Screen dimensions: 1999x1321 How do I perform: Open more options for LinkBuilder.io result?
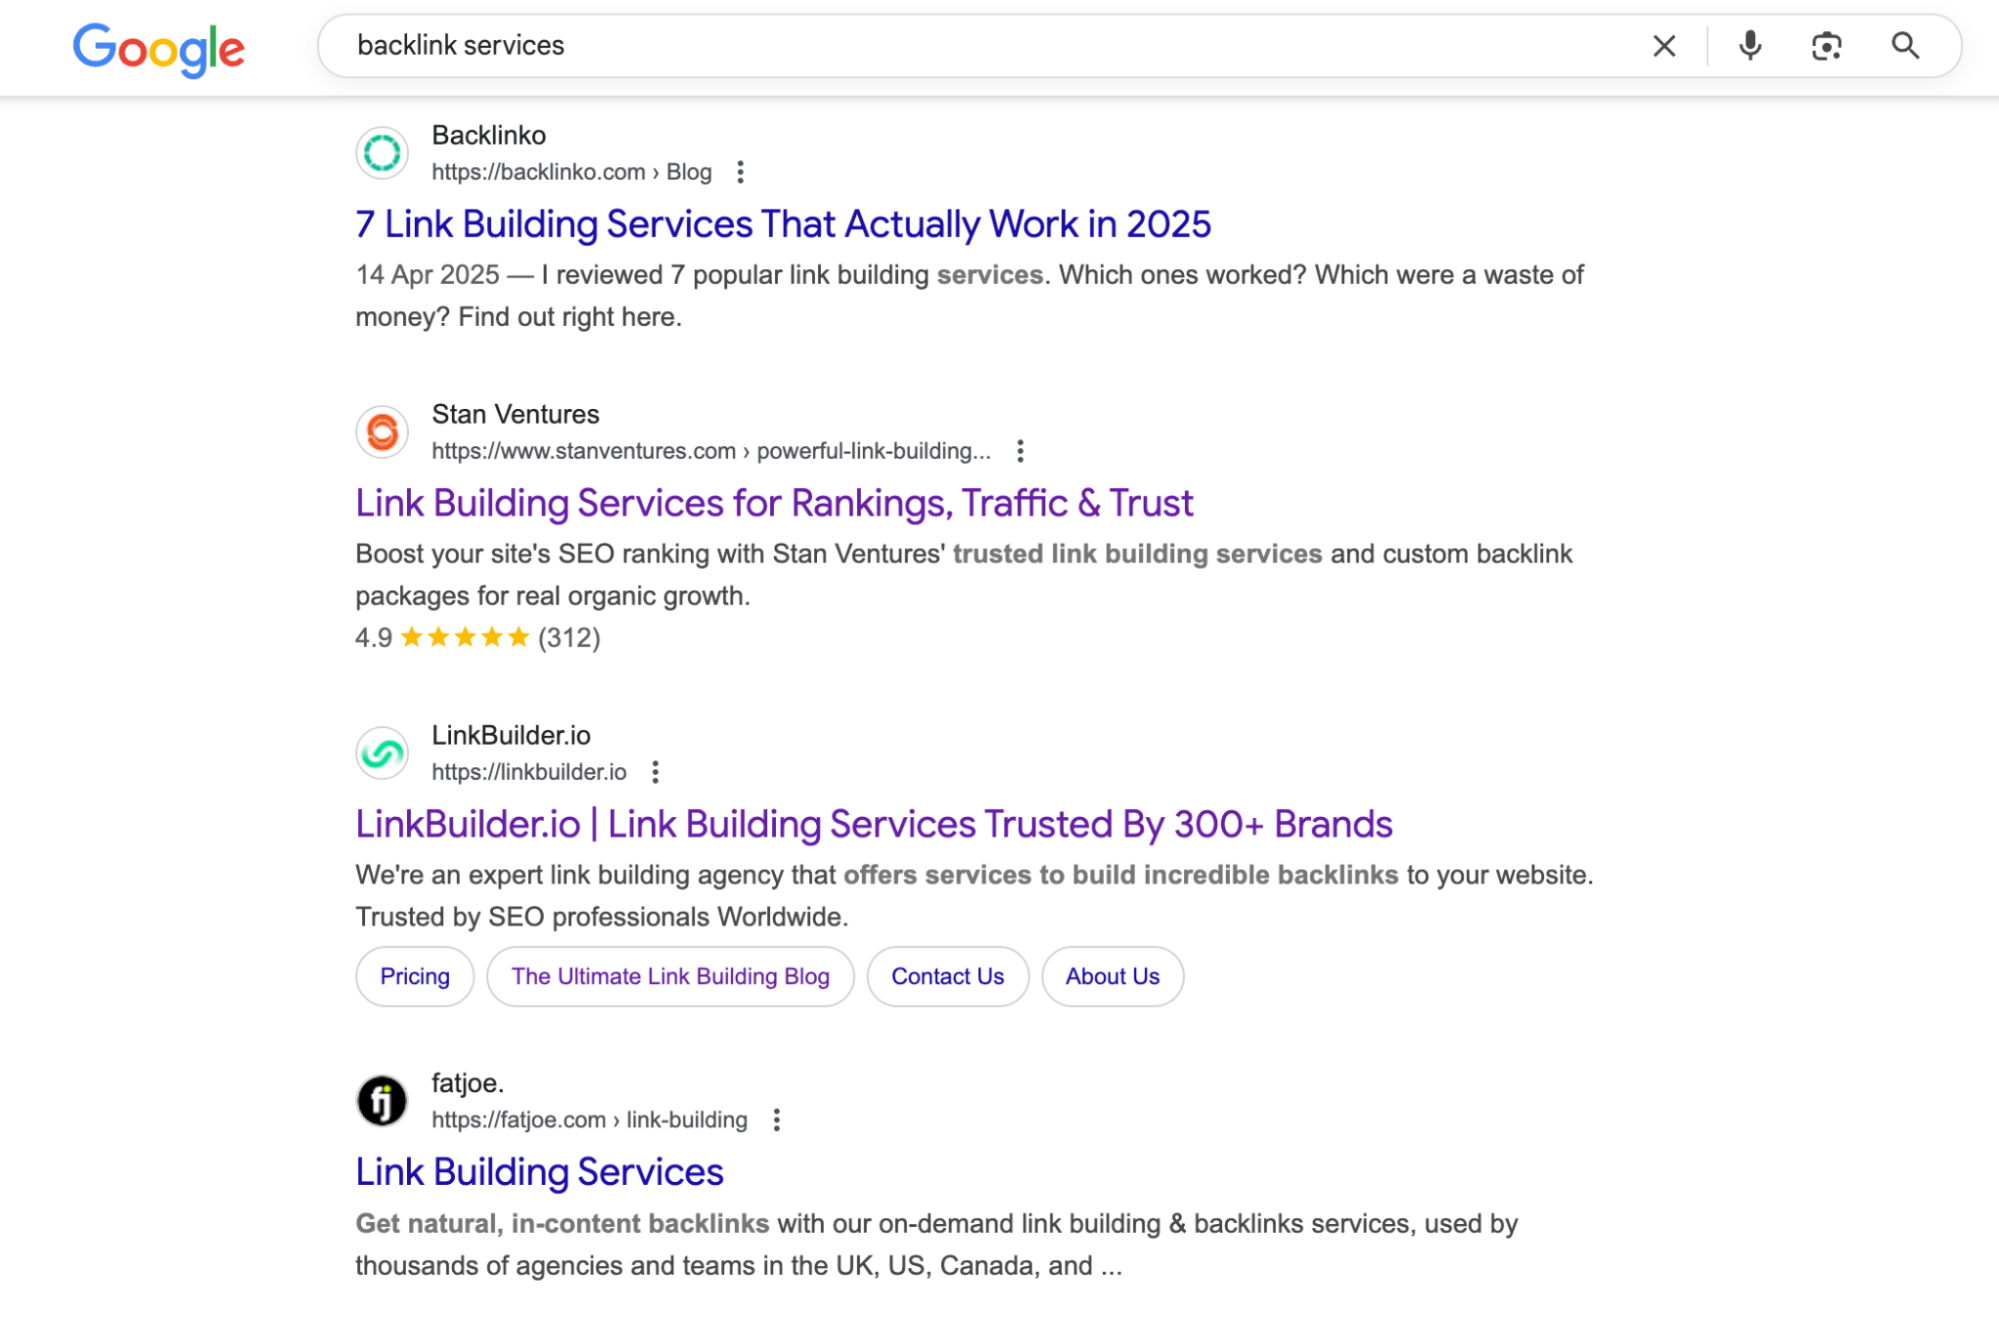click(655, 772)
